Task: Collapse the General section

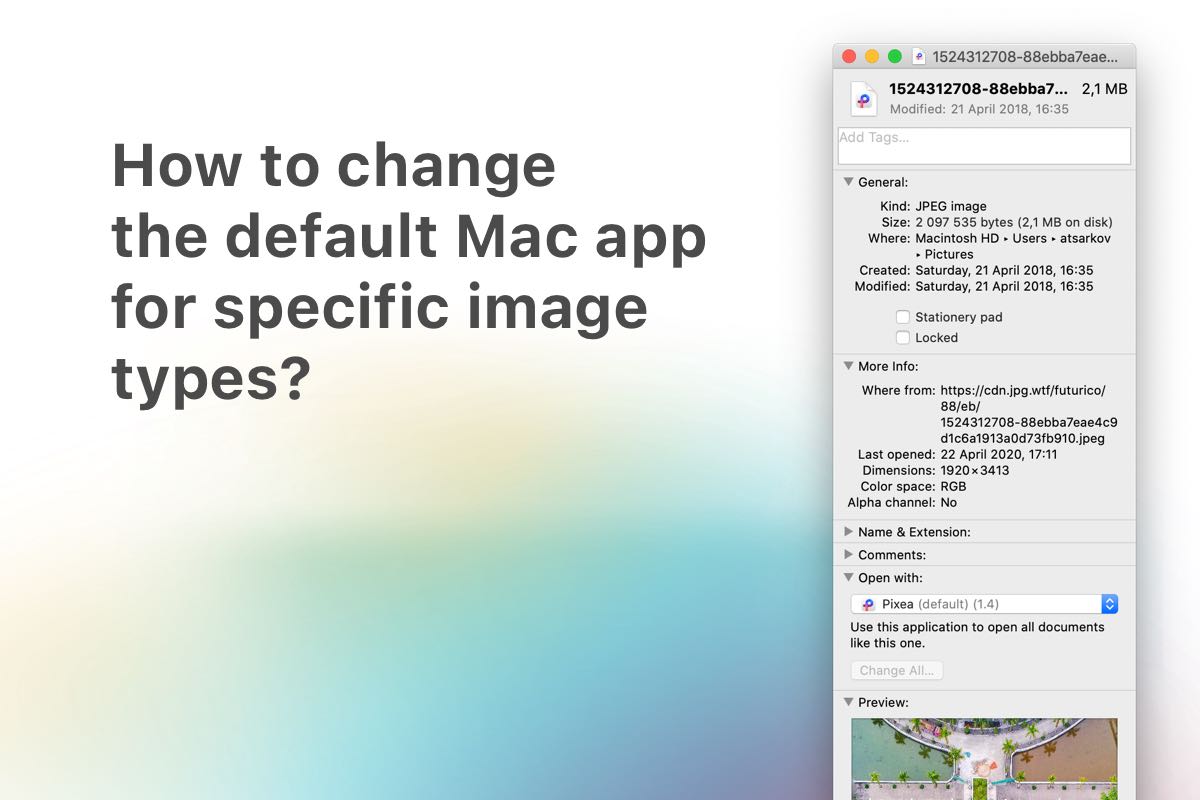Action: pos(849,182)
